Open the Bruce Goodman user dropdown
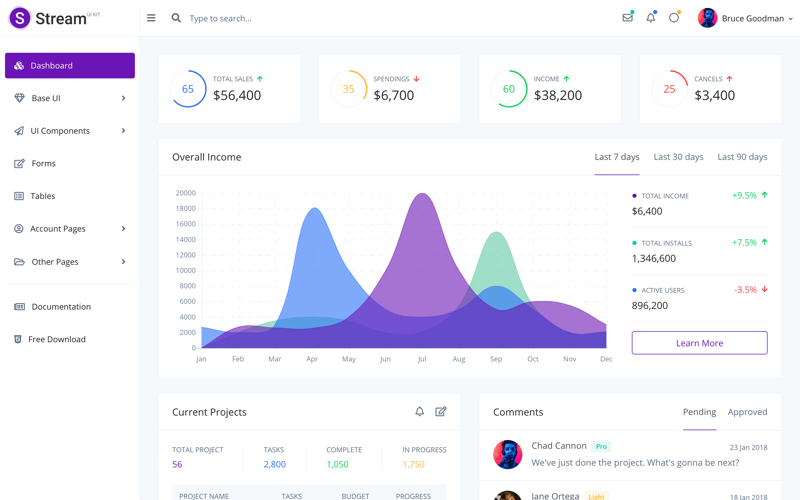The width and height of the screenshot is (800, 500). click(745, 18)
